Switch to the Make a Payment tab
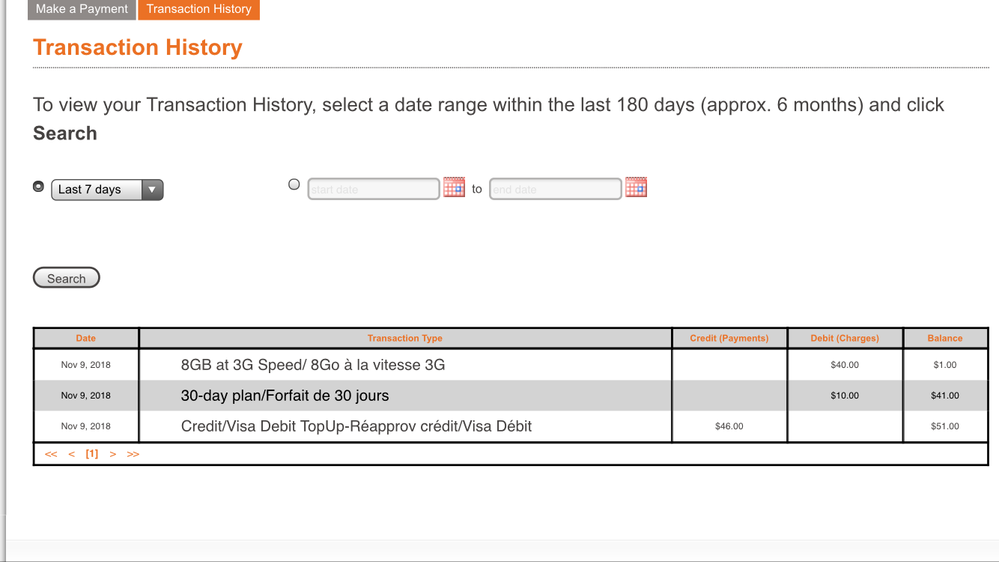 pyautogui.click(x=82, y=9)
